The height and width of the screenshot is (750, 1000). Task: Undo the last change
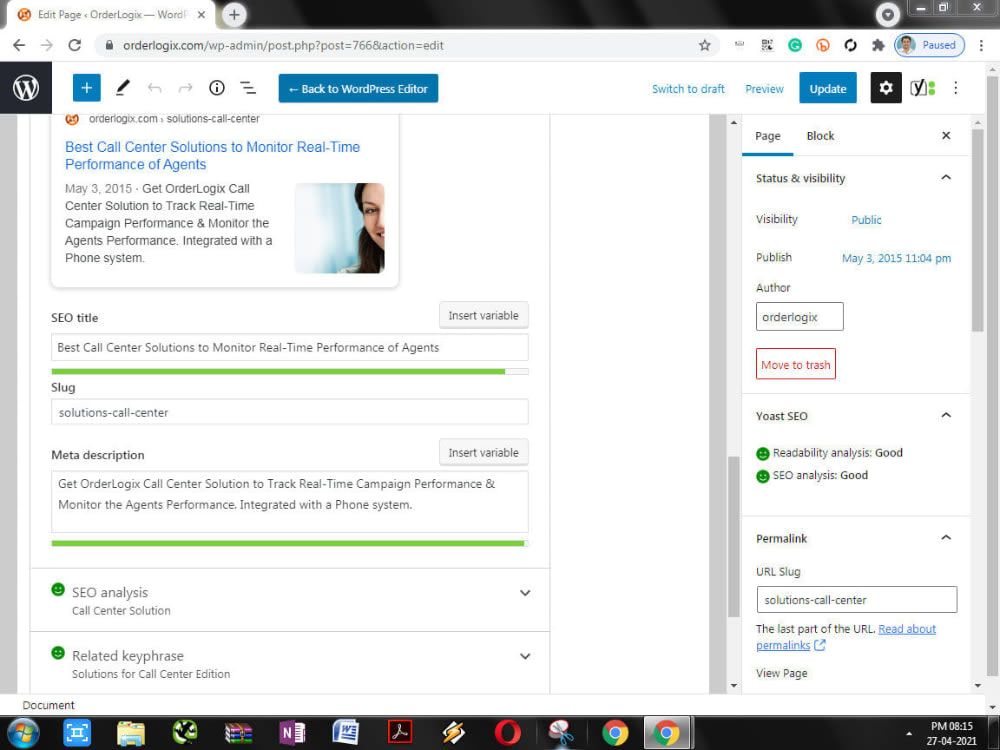154,88
